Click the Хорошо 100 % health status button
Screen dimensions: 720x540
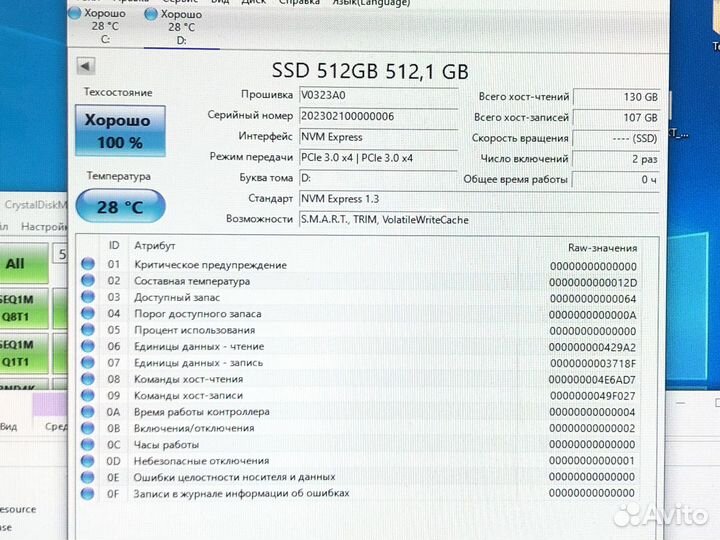tap(120, 131)
